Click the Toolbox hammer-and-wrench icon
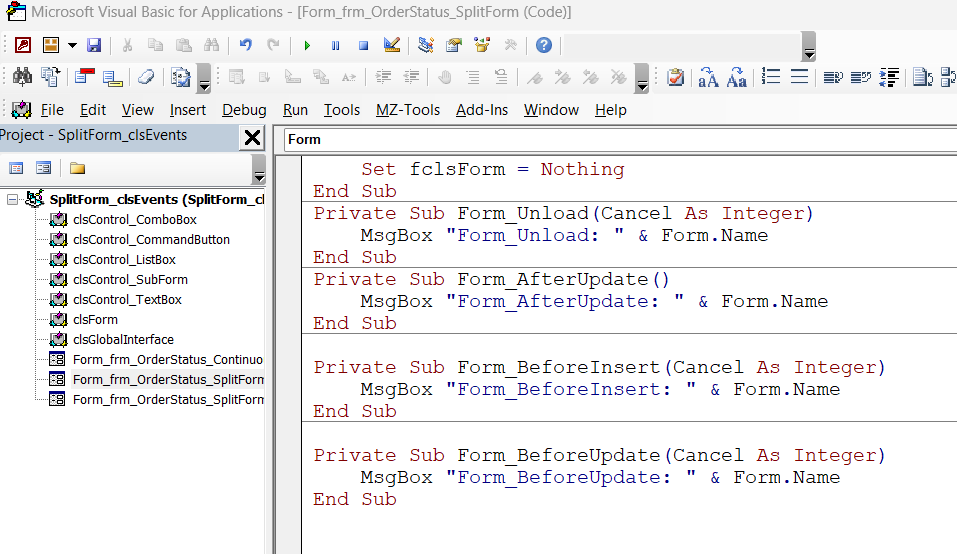Screen dimensions: 957x554 click(x=510, y=45)
